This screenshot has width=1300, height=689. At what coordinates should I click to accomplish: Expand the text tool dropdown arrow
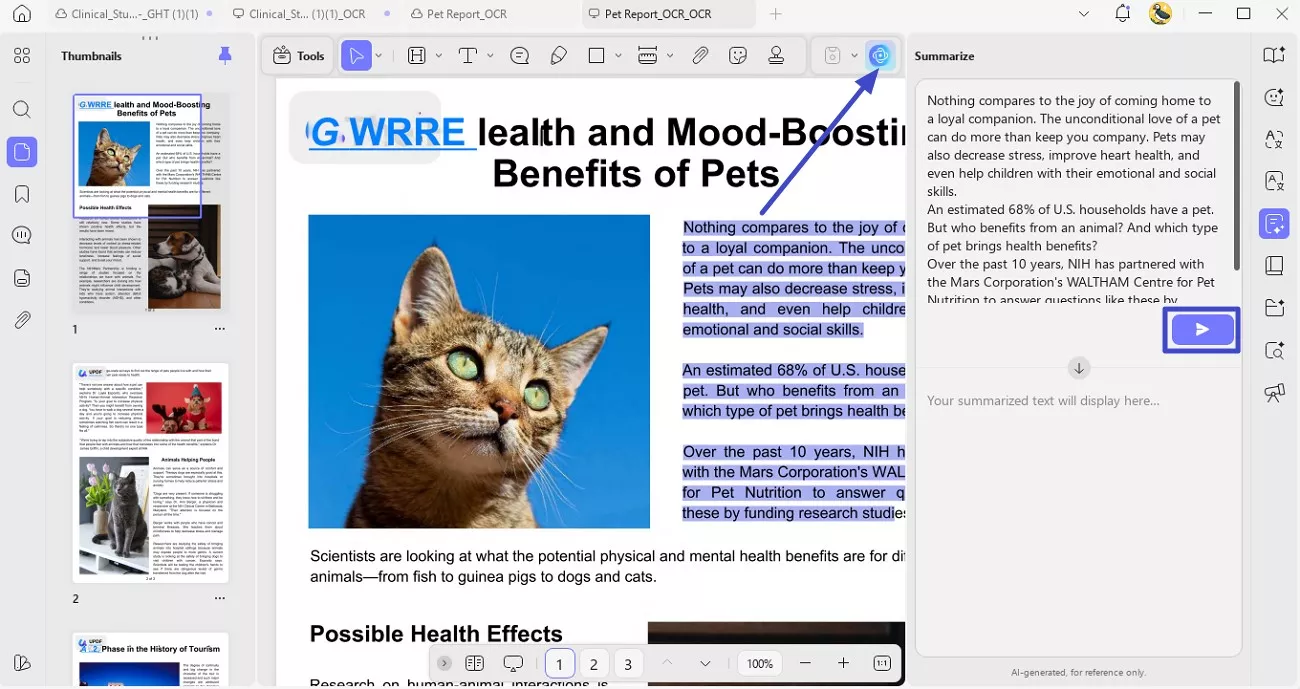point(490,56)
